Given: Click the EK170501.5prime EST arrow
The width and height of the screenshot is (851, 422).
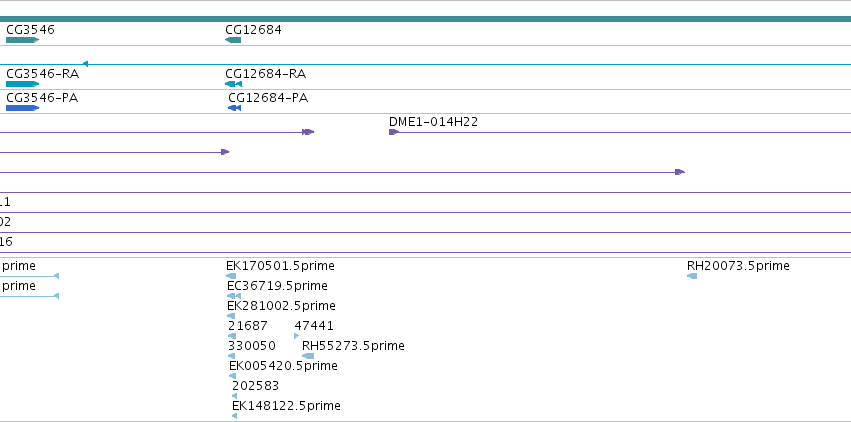Looking at the screenshot, I should pos(231,276).
